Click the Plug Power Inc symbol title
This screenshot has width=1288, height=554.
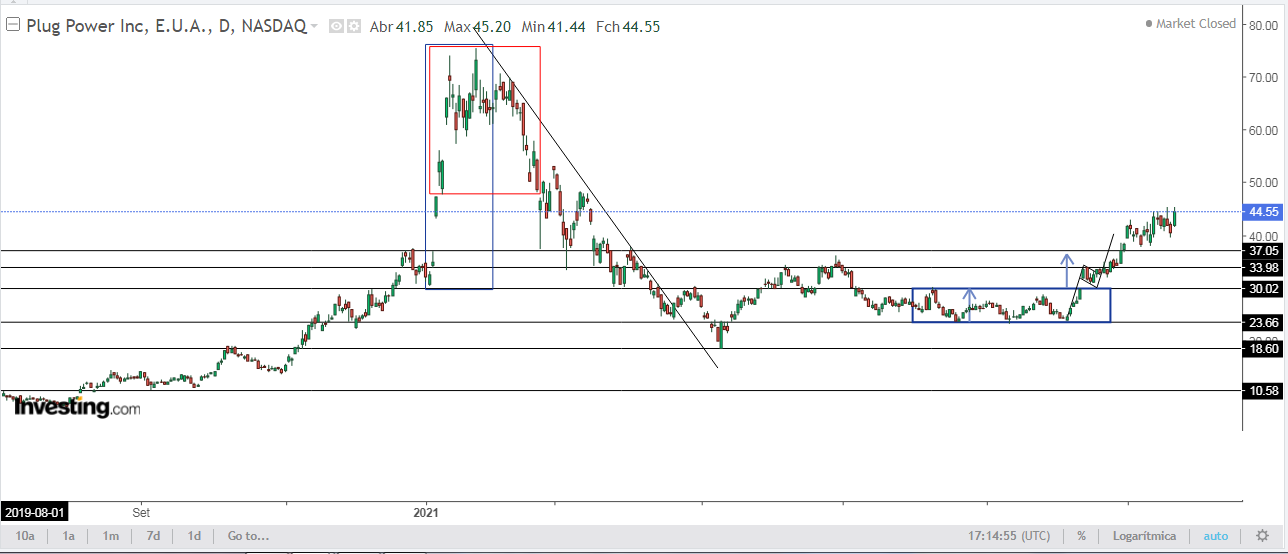(x=165, y=27)
